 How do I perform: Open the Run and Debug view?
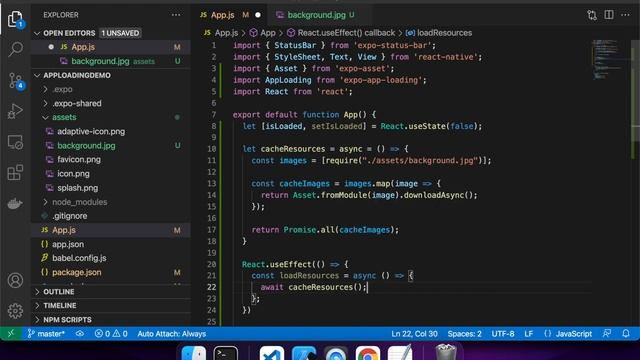[15, 111]
